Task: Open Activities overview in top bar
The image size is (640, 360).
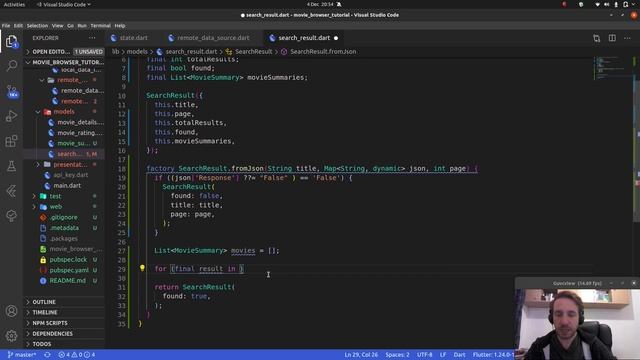Action: tap(14, 4)
